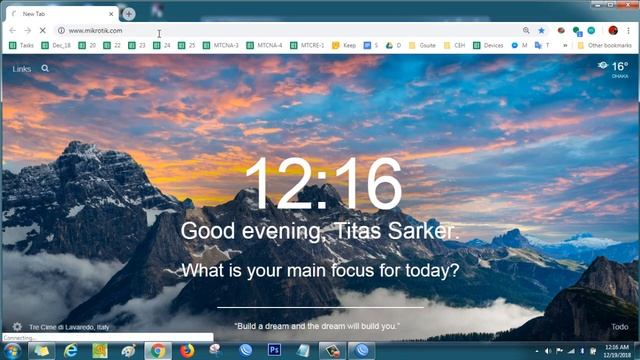Open the Devices bookmark
The image size is (640, 360).
pyautogui.click(x=488, y=45)
